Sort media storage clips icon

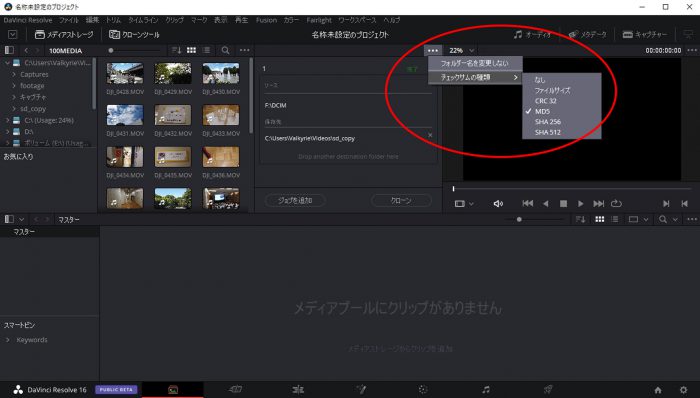pyautogui.click(x=176, y=50)
